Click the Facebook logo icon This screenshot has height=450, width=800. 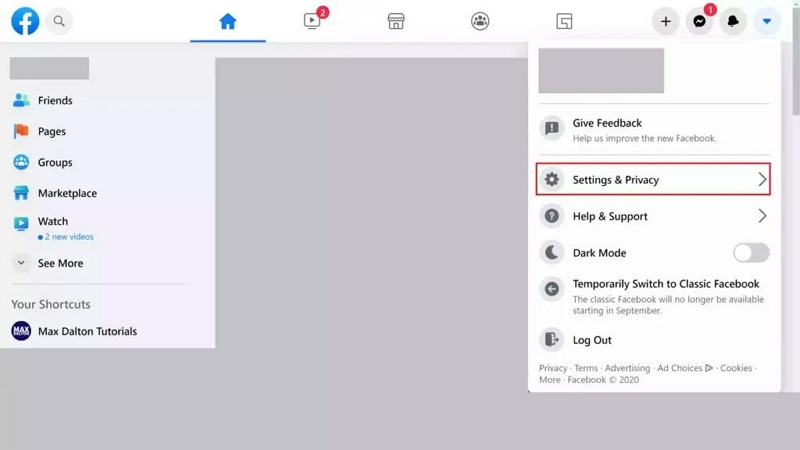point(25,21)
